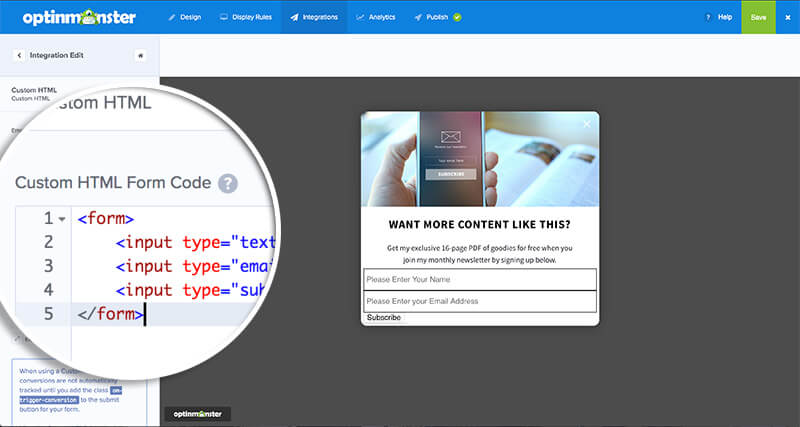Click the text input code line 2
Viewport: 800px width, 427px height.
click(x=195, y=242)
